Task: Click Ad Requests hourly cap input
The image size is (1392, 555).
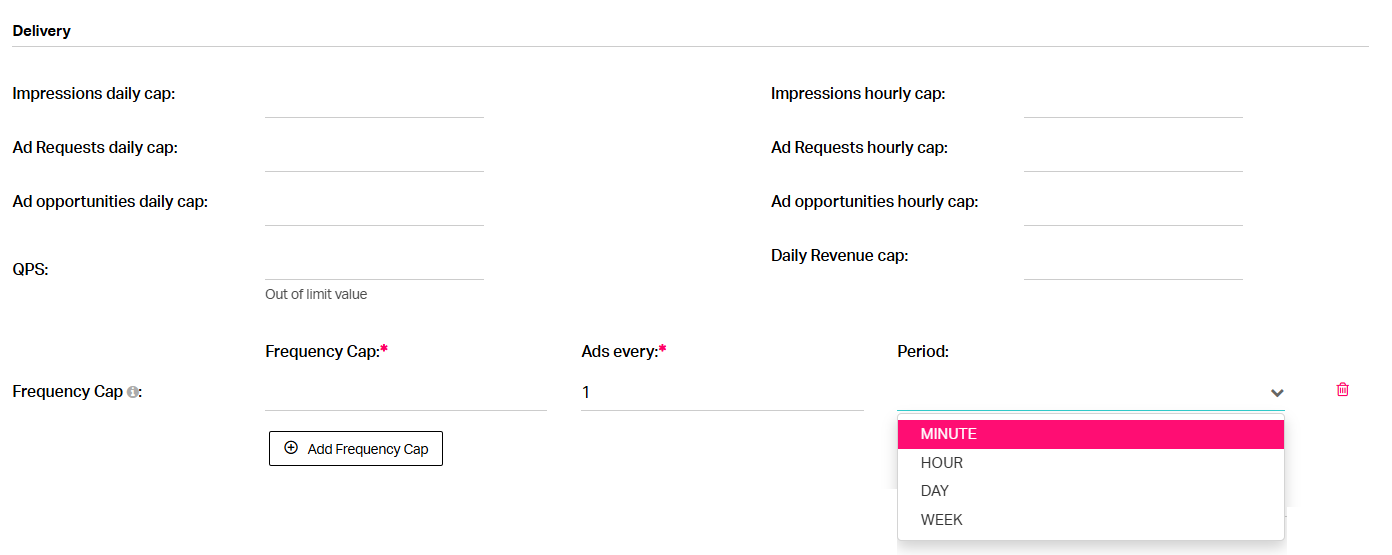Action: pyautogui.click(x=1133, y=154)
